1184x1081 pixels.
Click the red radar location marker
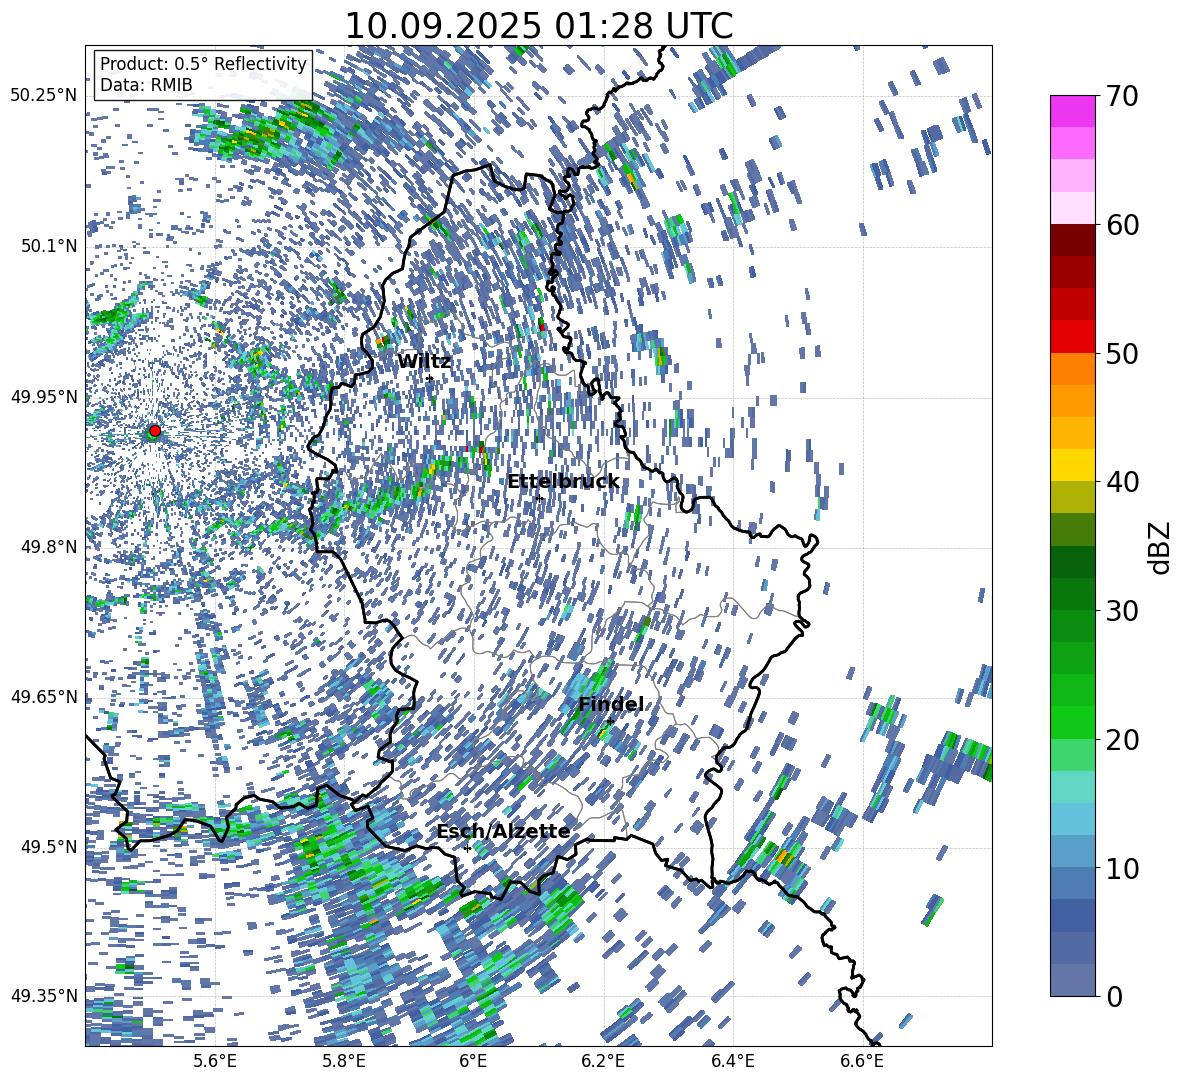click(155, 431)
